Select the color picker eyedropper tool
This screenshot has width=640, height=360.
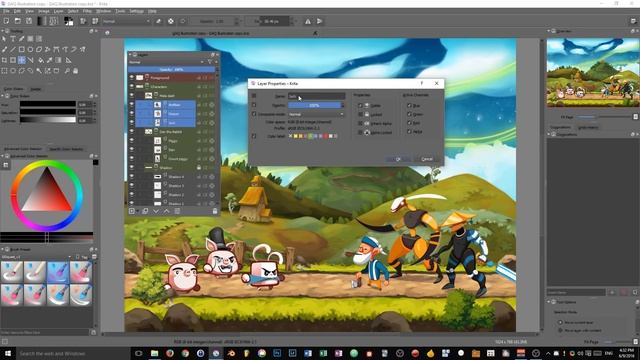pyautogui.click(x=49, y=60)
